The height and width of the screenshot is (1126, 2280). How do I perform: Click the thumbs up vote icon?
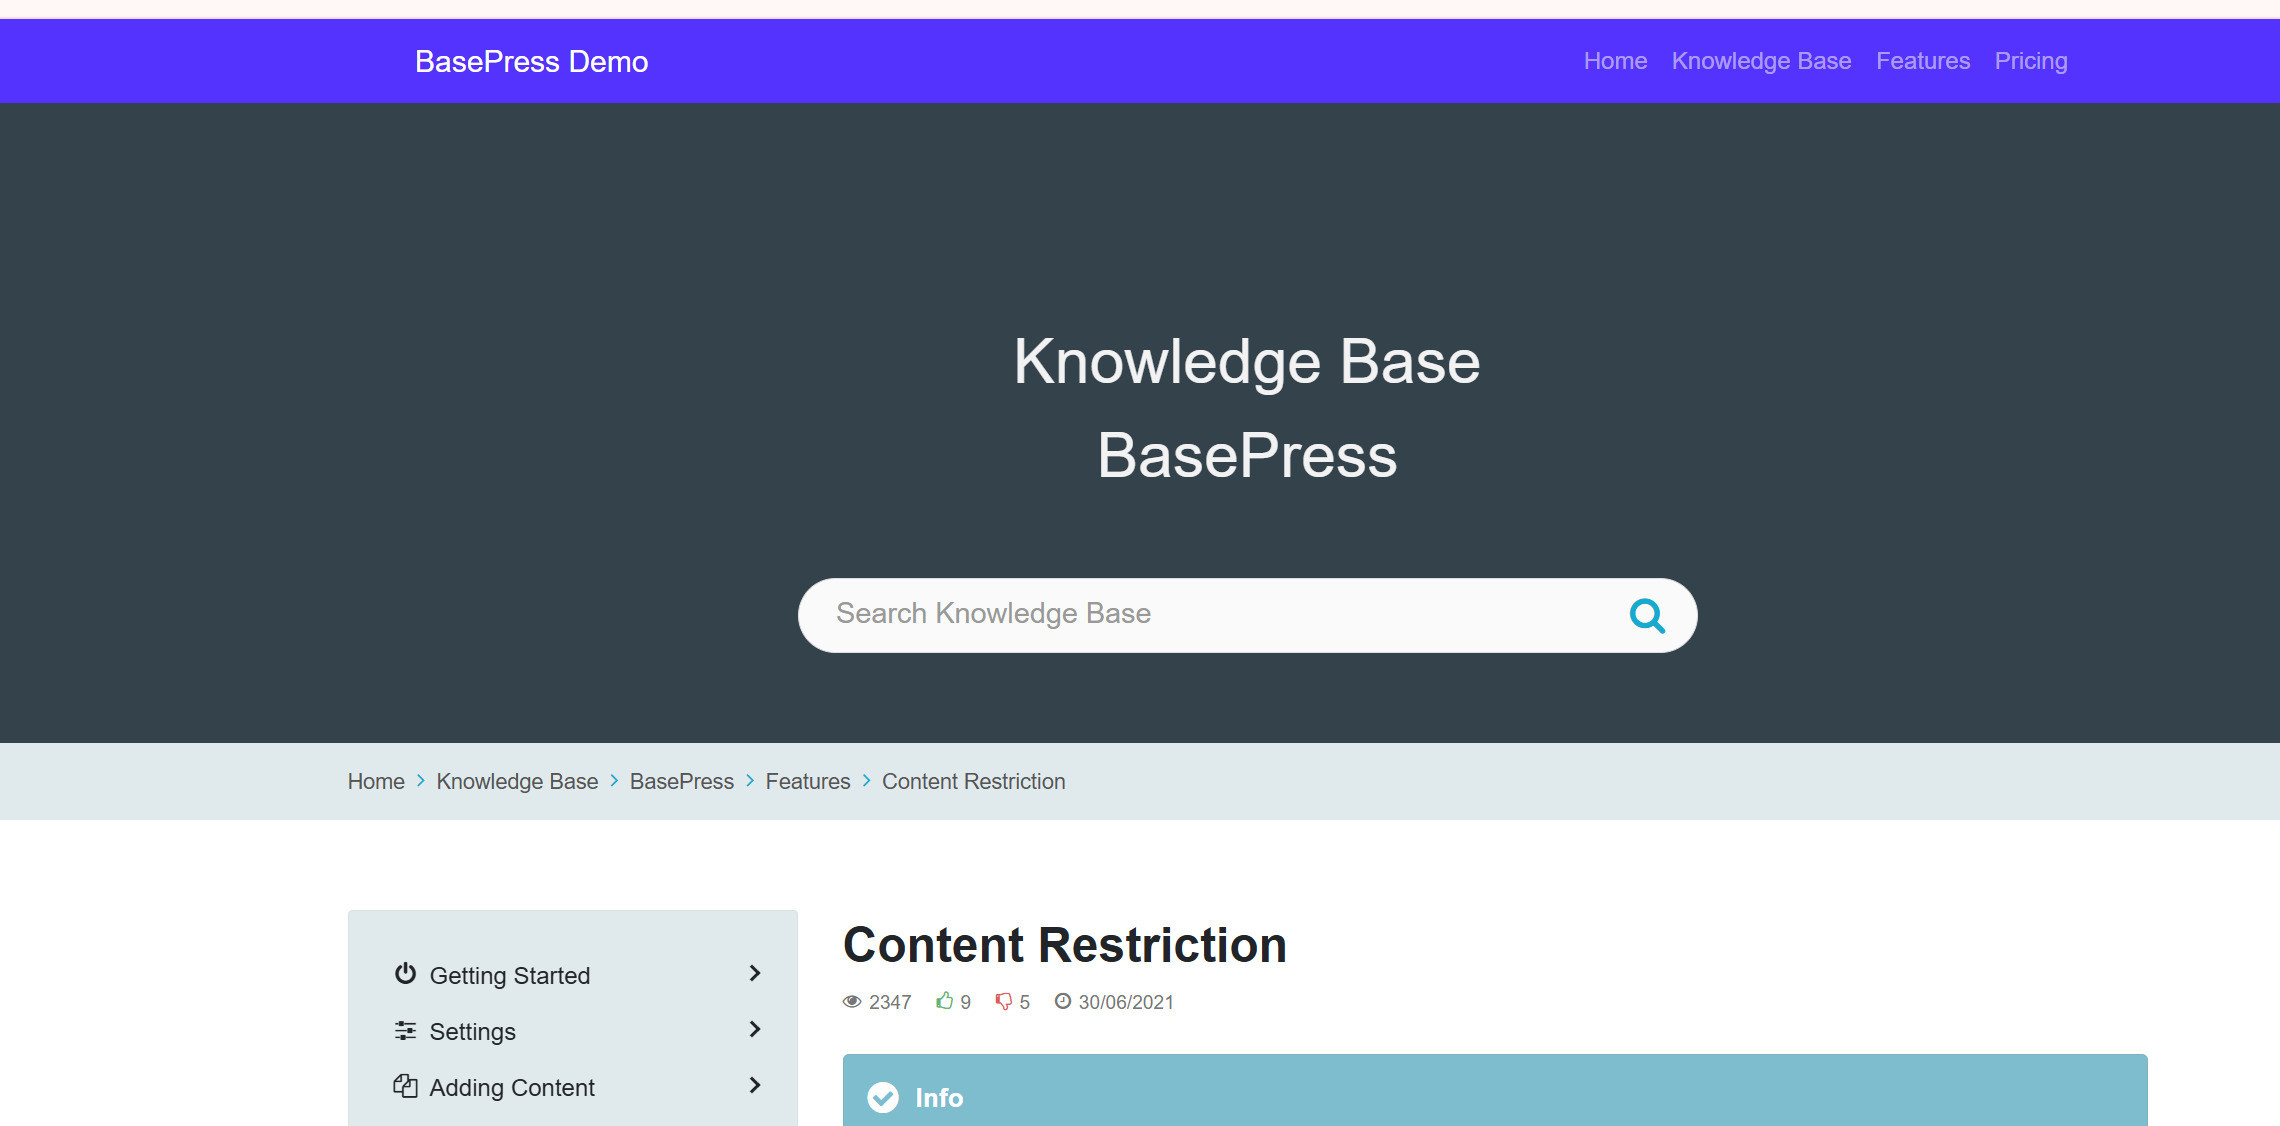pyautogui.click(x=944, y=1001)
